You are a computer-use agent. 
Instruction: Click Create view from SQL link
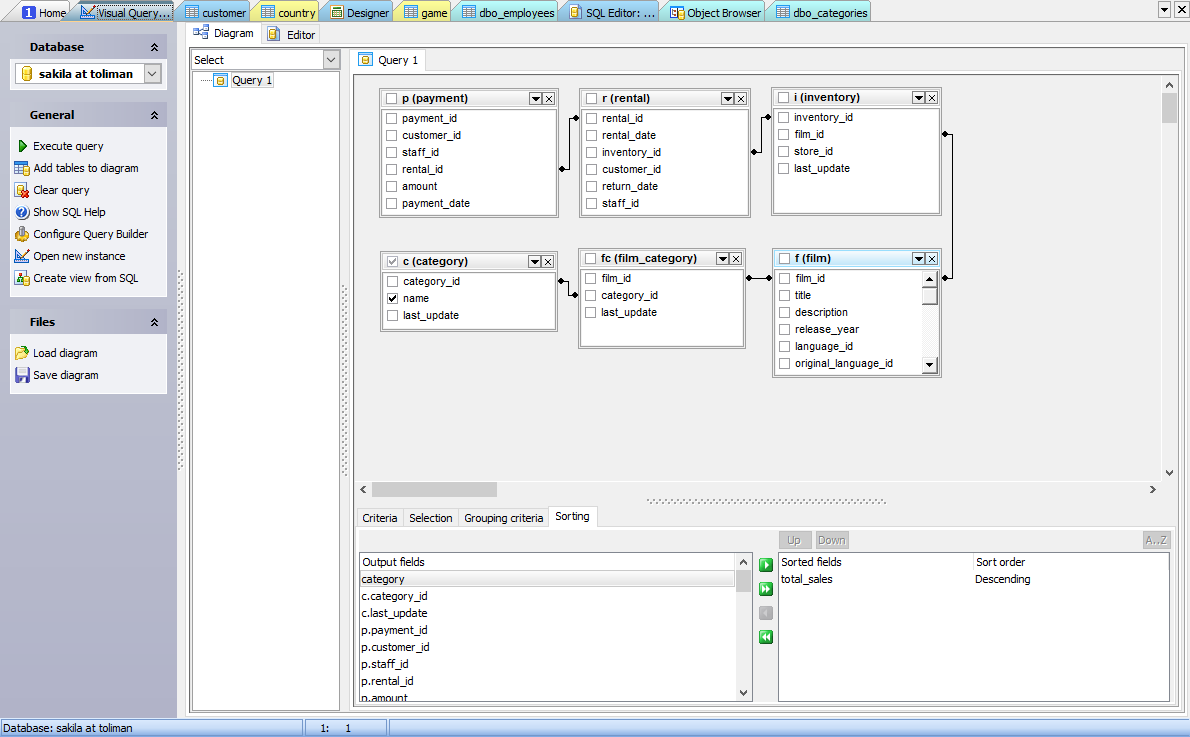coord(85,278)
